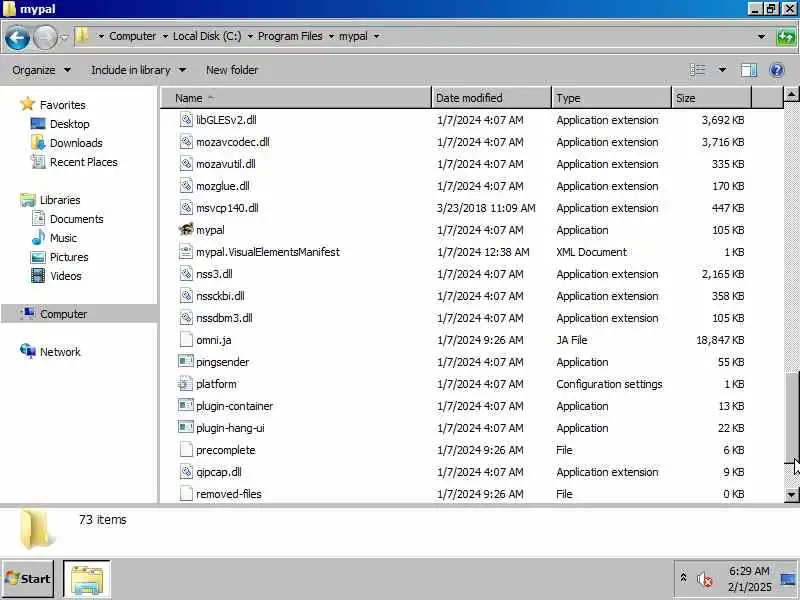This screenshot has width=800, height=600.
Task: Sort by the Type column header
Action: 611,98
